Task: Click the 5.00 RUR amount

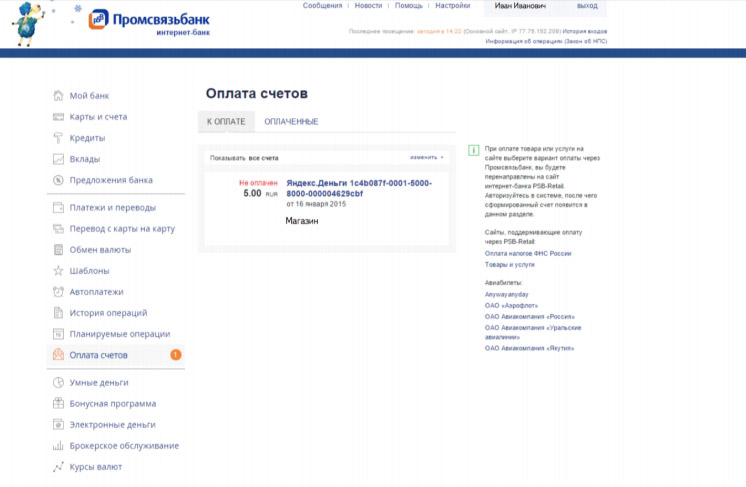Action: 260,194
